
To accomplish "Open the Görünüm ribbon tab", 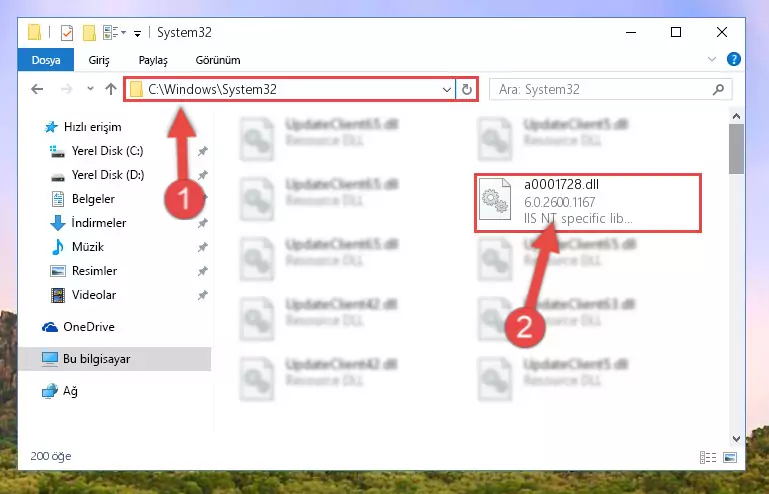I will 218,60.
